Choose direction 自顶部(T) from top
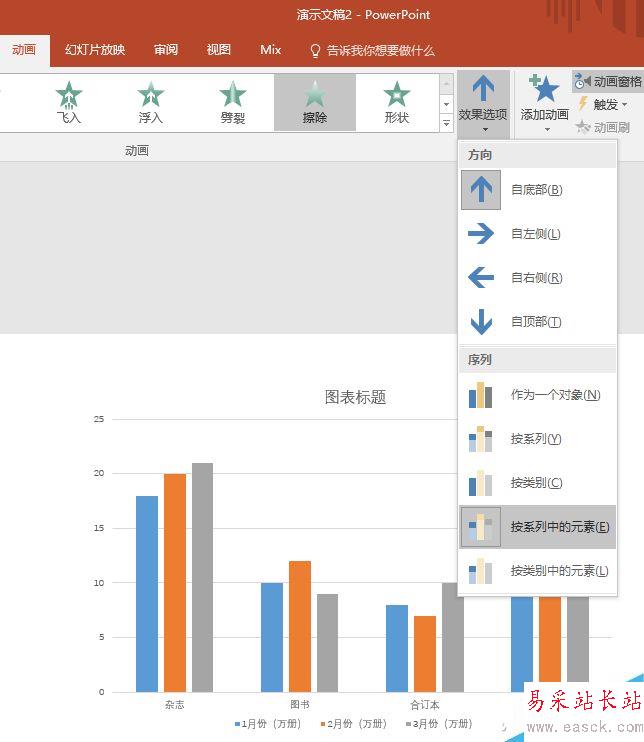 tap(538, 322)
